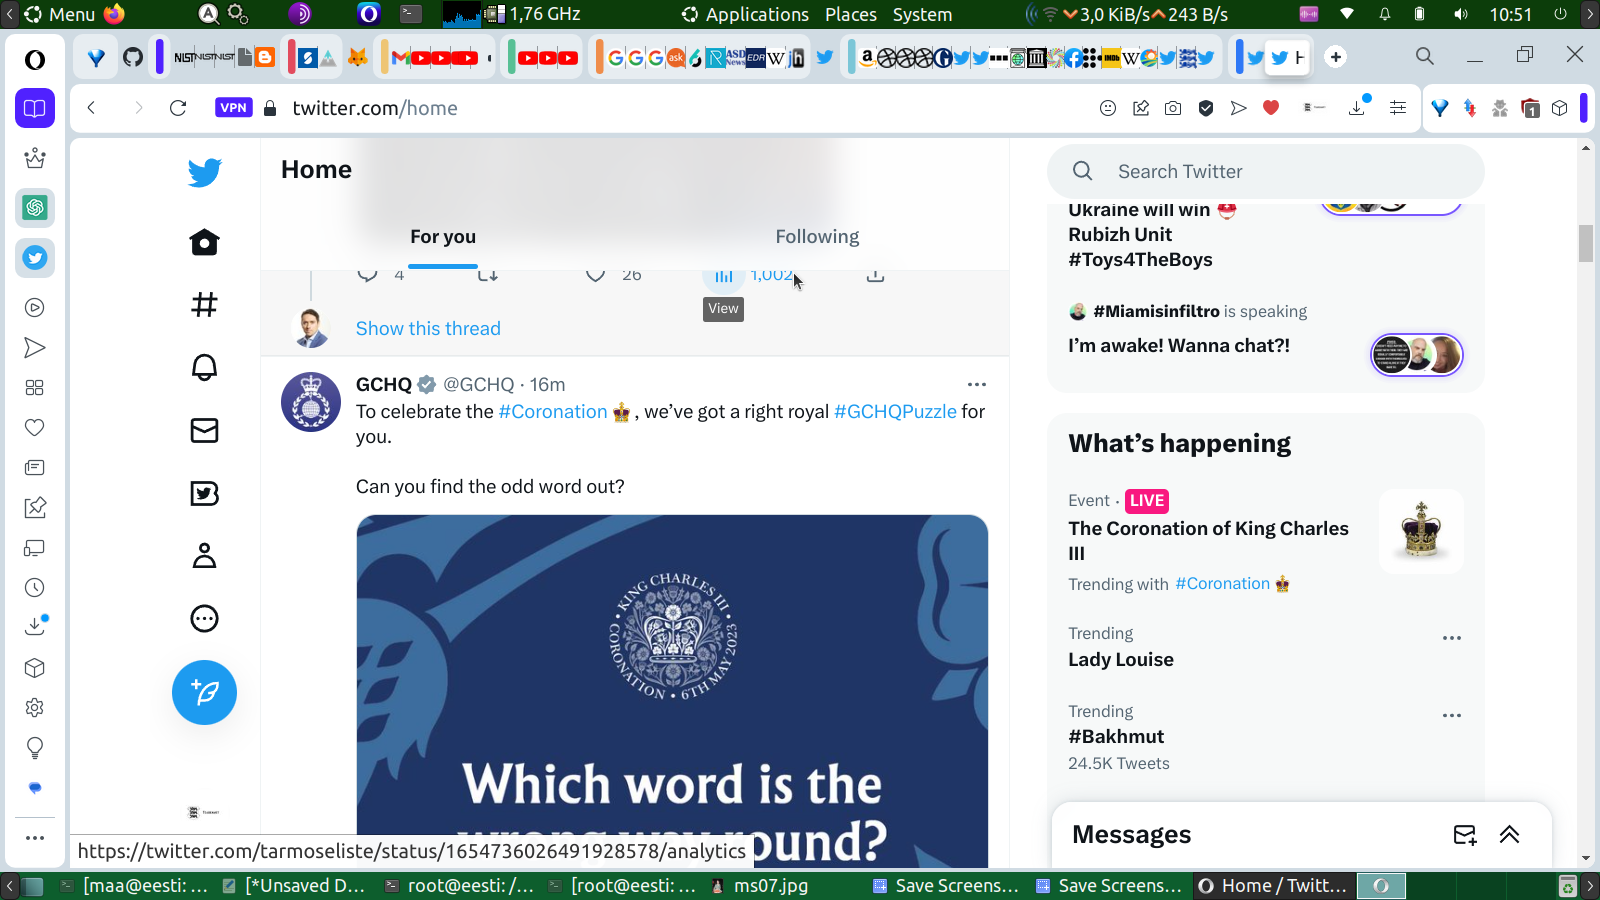Like the tweet with 26 likes
Image resolution: width=1600 pixels, height=900 pixels.
(596, 275)
